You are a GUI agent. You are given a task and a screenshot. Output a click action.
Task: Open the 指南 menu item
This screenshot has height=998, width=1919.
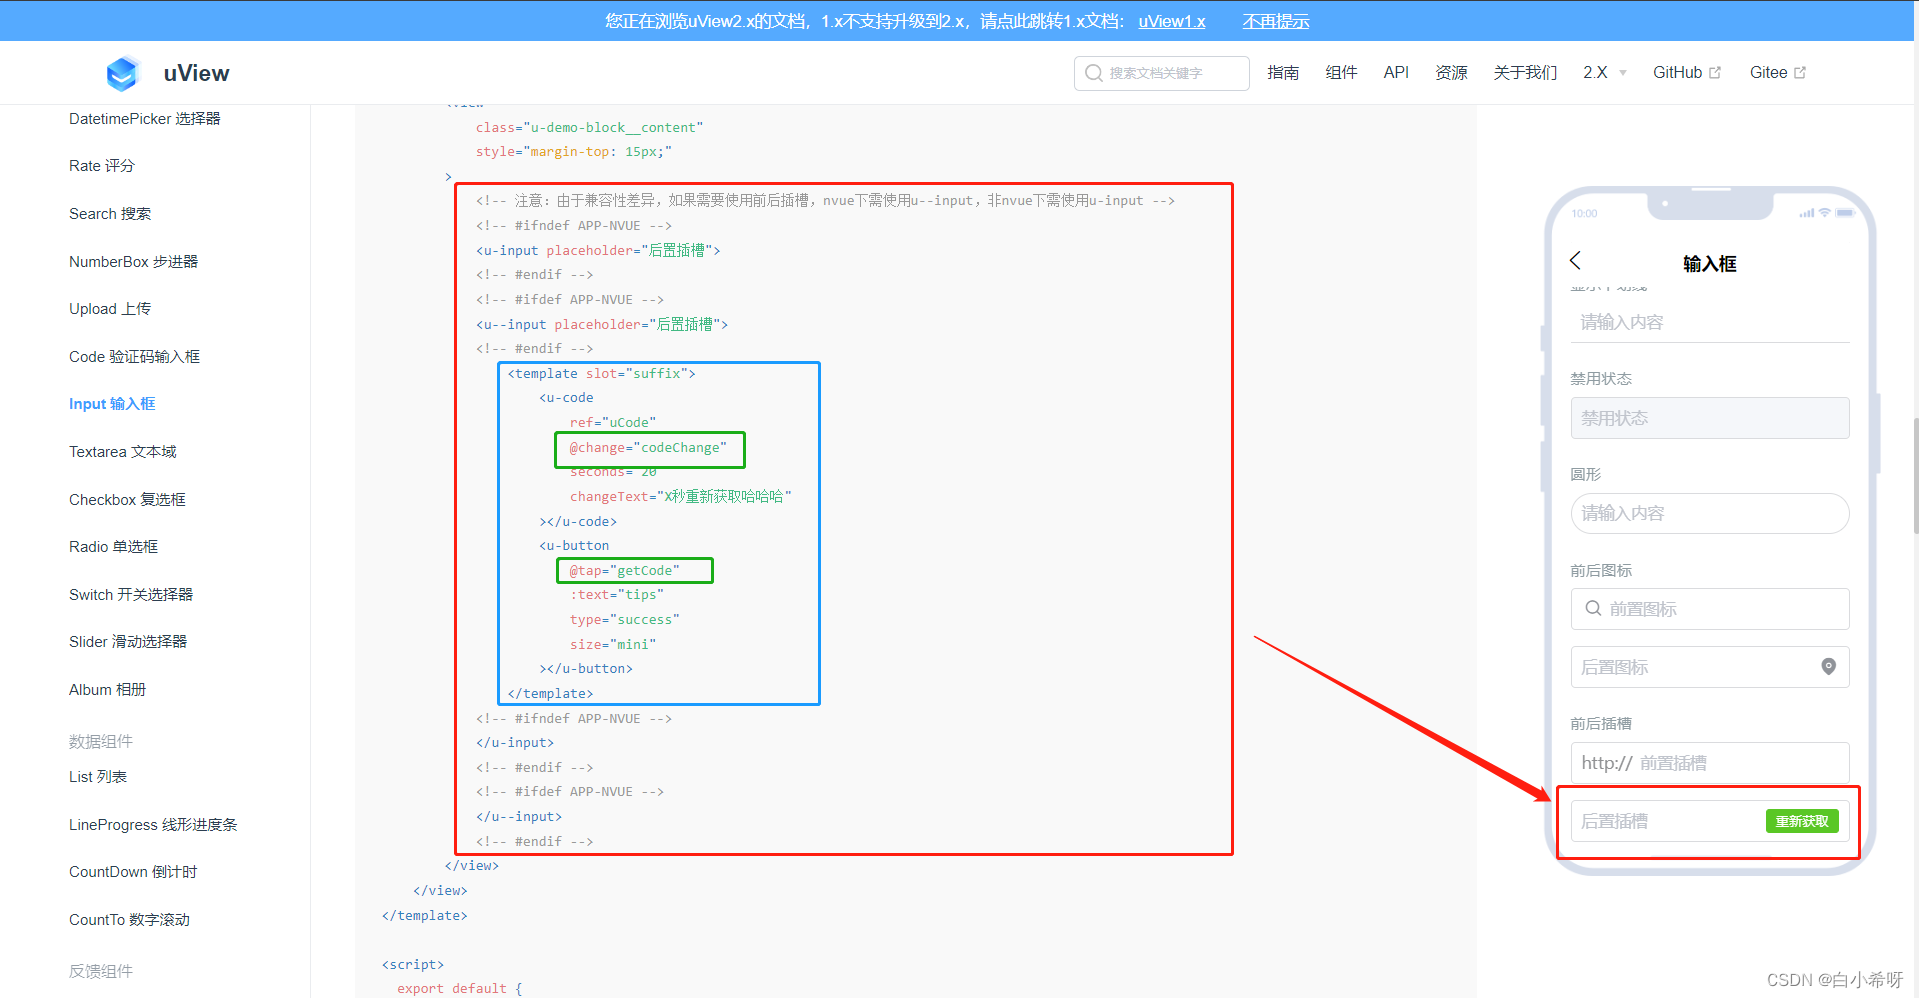pyautogui.click(x=1283, y=72)
